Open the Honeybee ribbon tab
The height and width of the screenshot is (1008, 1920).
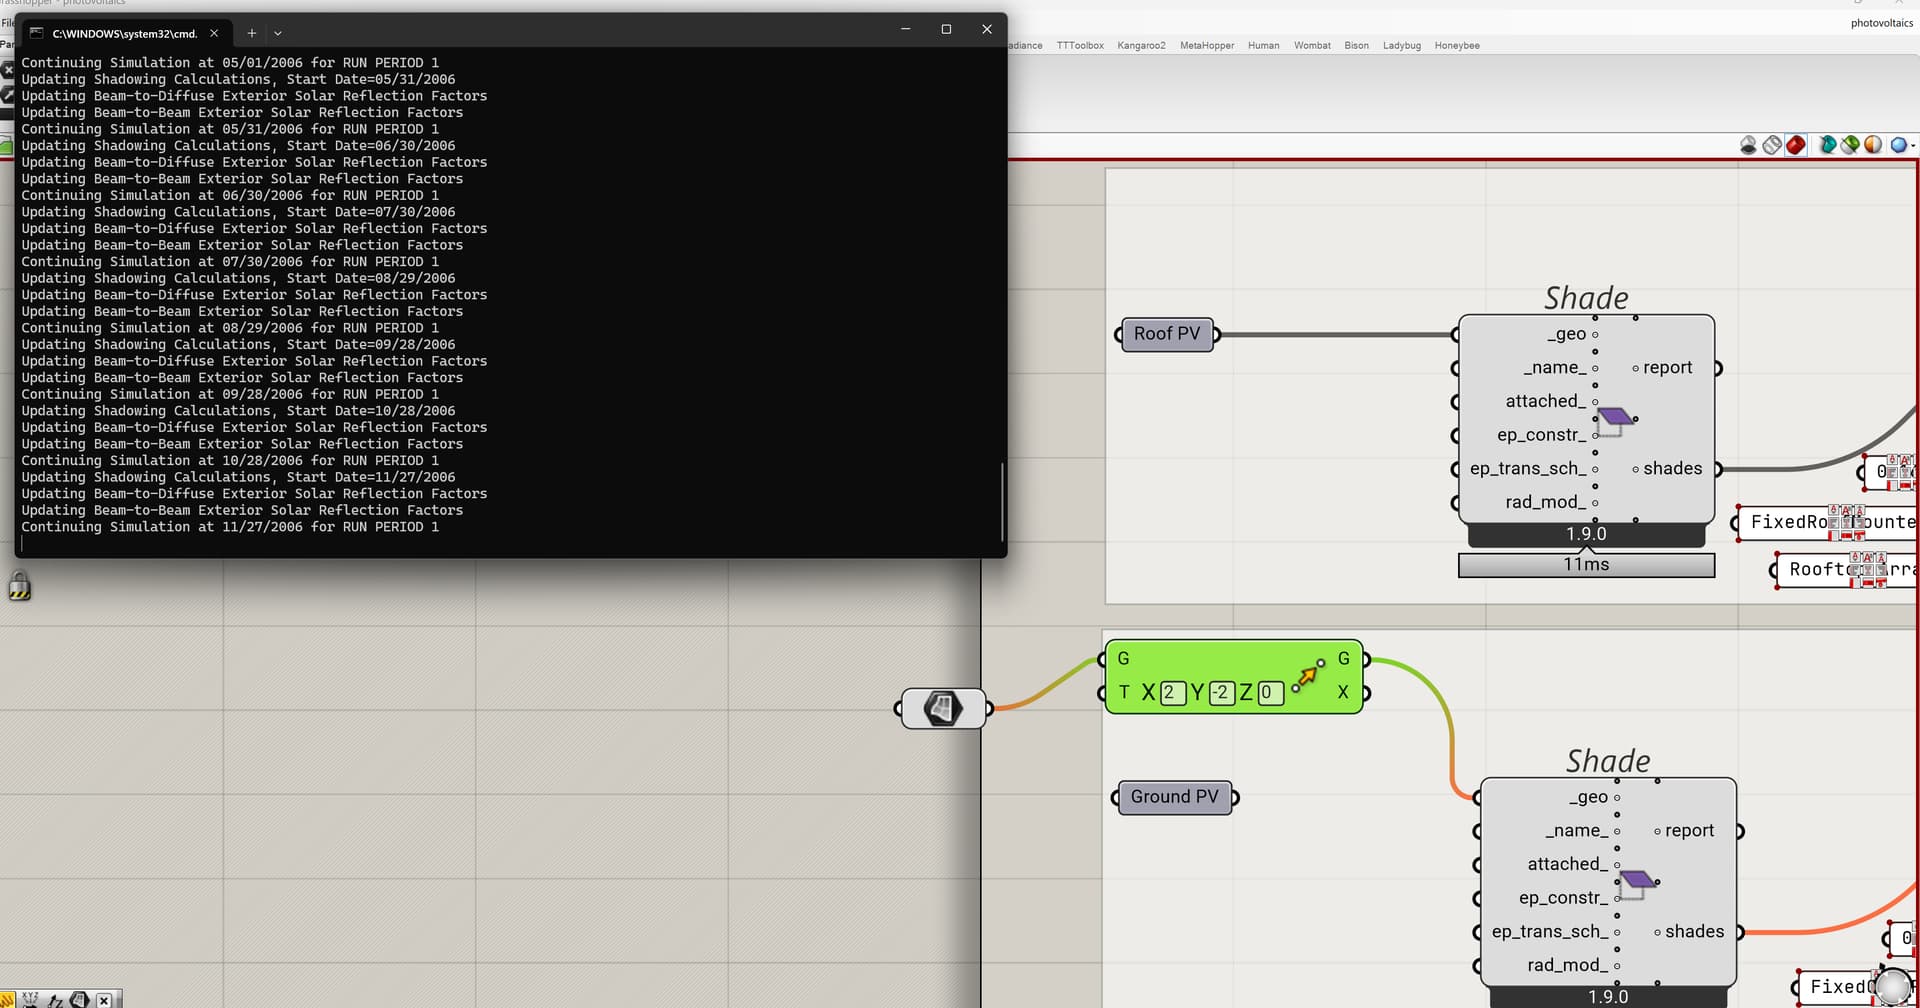pyautogui.click(x=1456, y=45)
